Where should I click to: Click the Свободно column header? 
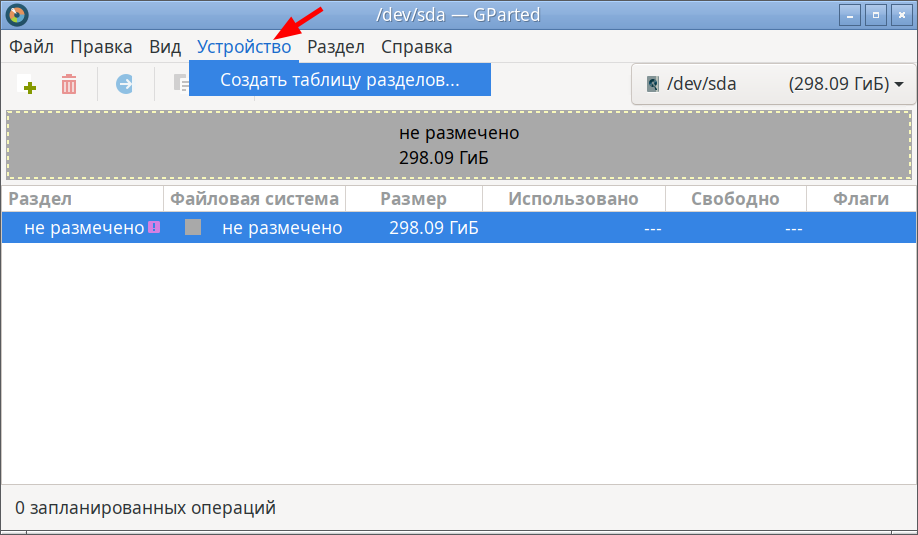coord(735,199)
